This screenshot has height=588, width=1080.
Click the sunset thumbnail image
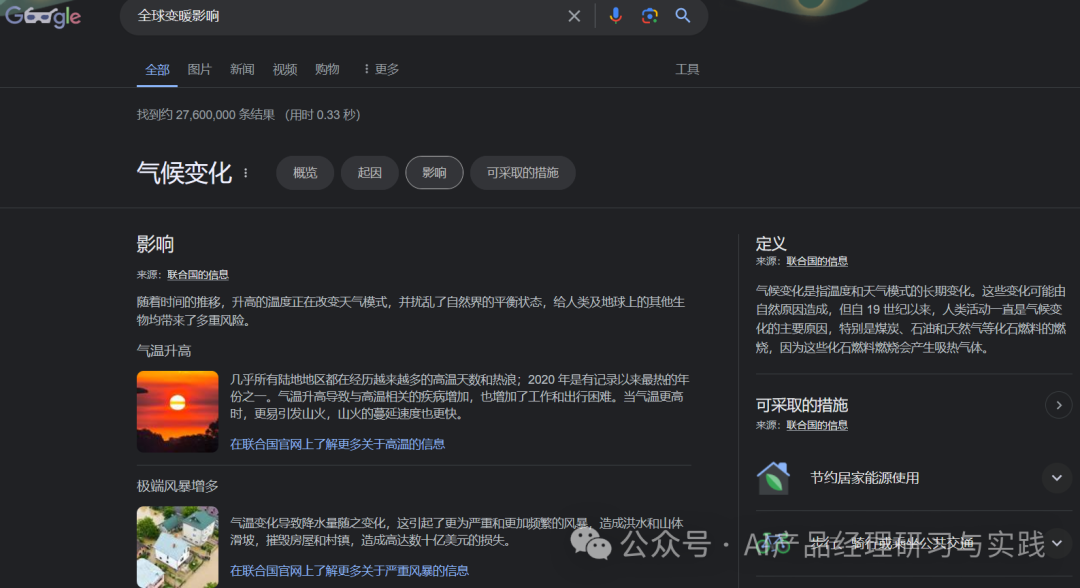177,411
